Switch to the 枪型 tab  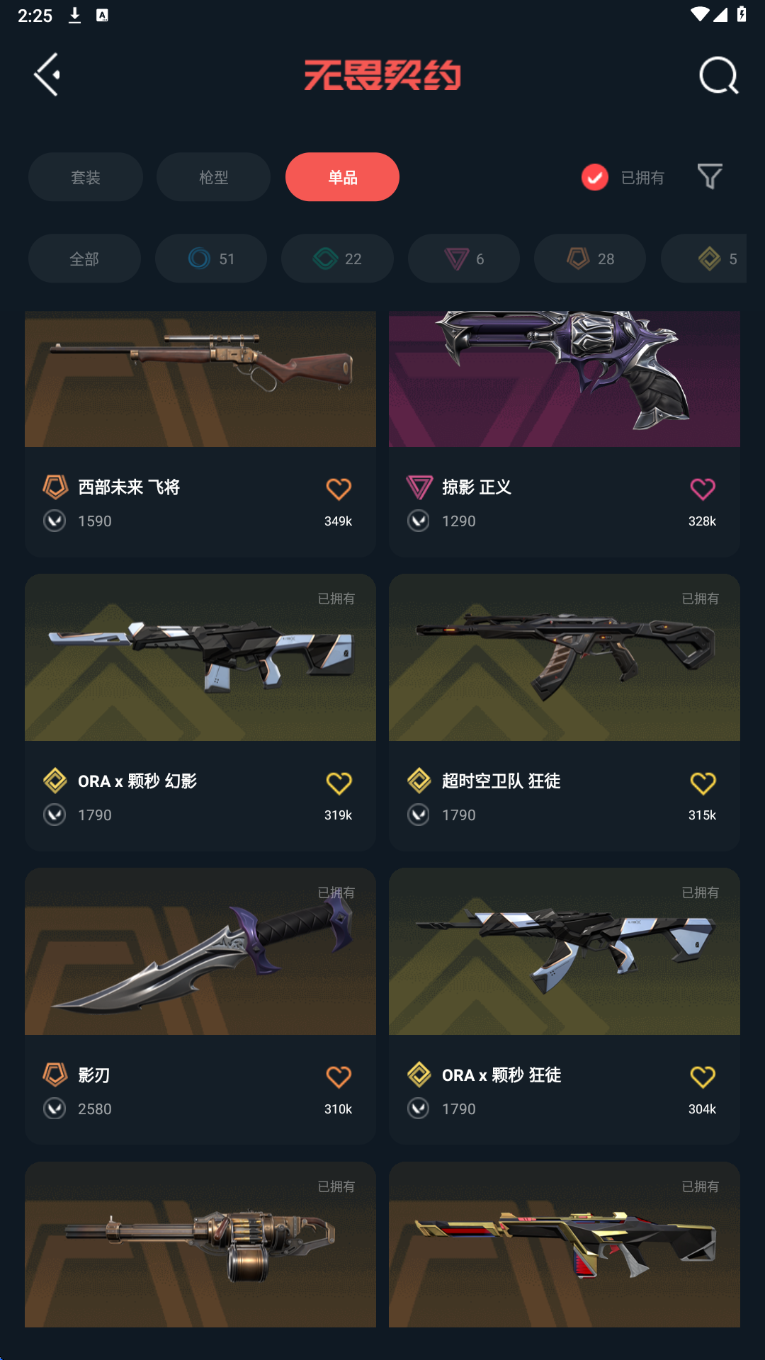[213, 177]
